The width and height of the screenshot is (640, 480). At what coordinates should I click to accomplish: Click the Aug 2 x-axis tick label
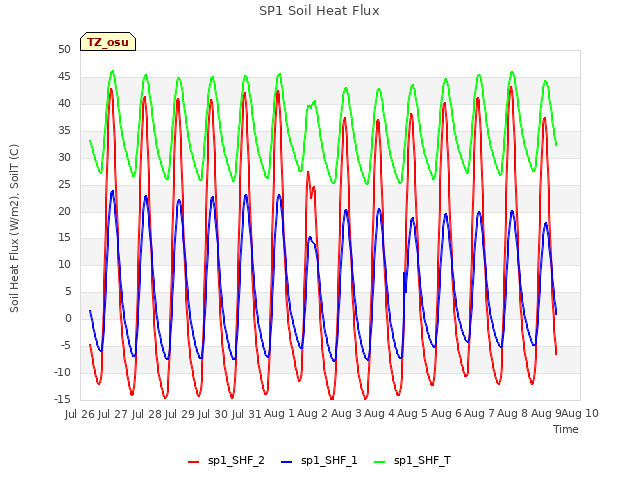[313, 413]
